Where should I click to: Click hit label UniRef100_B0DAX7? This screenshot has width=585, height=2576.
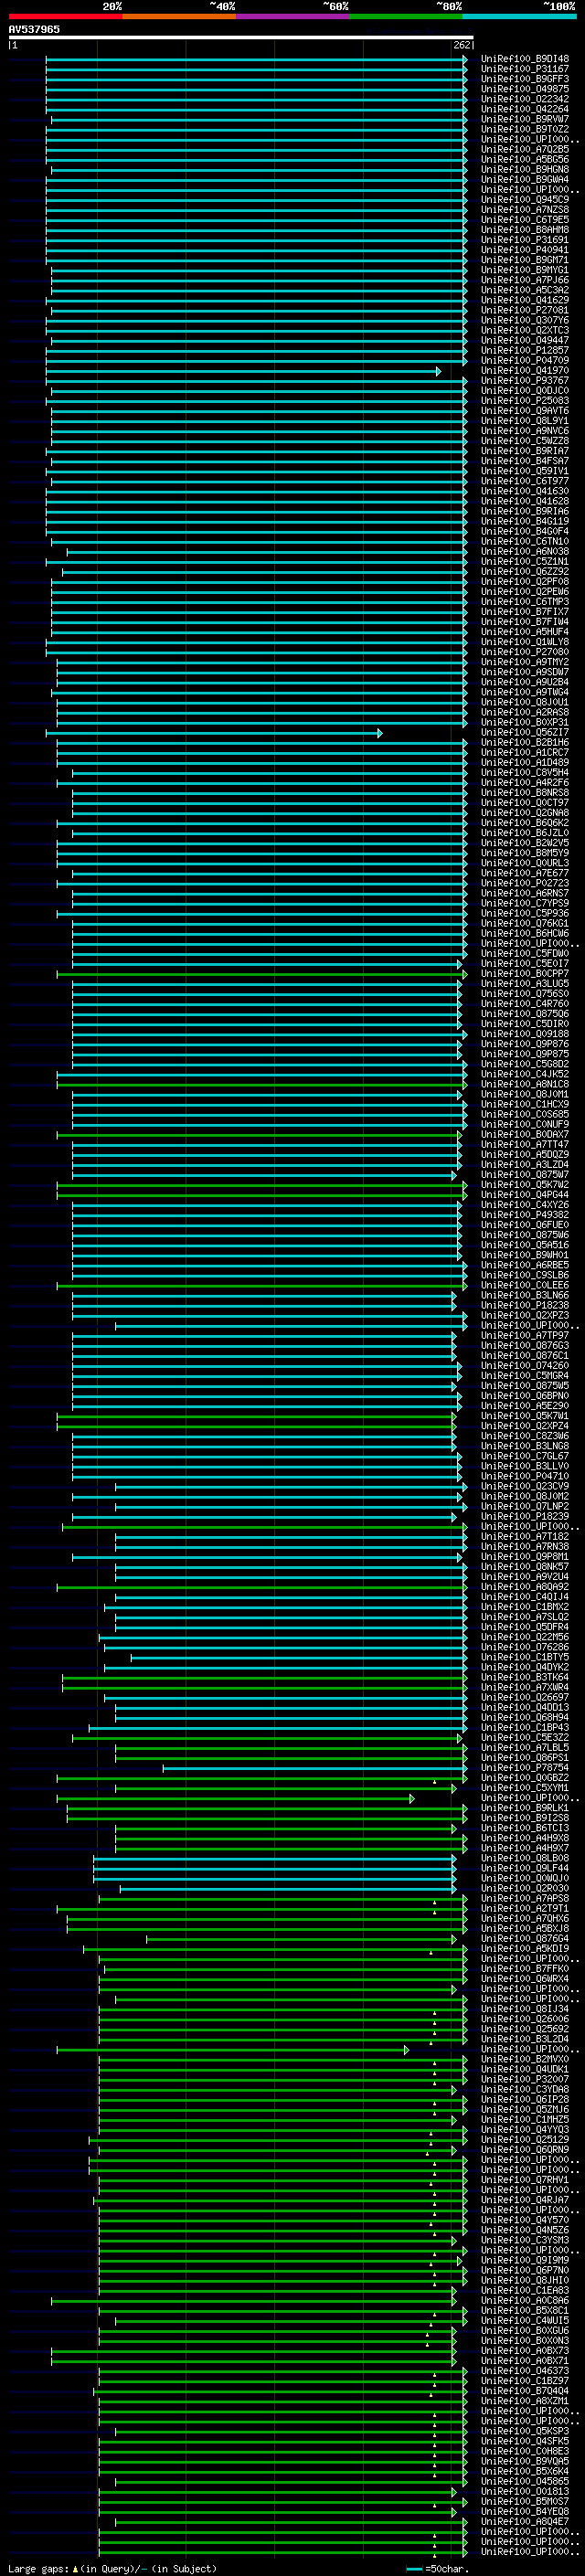click(x=525, y=1135)
